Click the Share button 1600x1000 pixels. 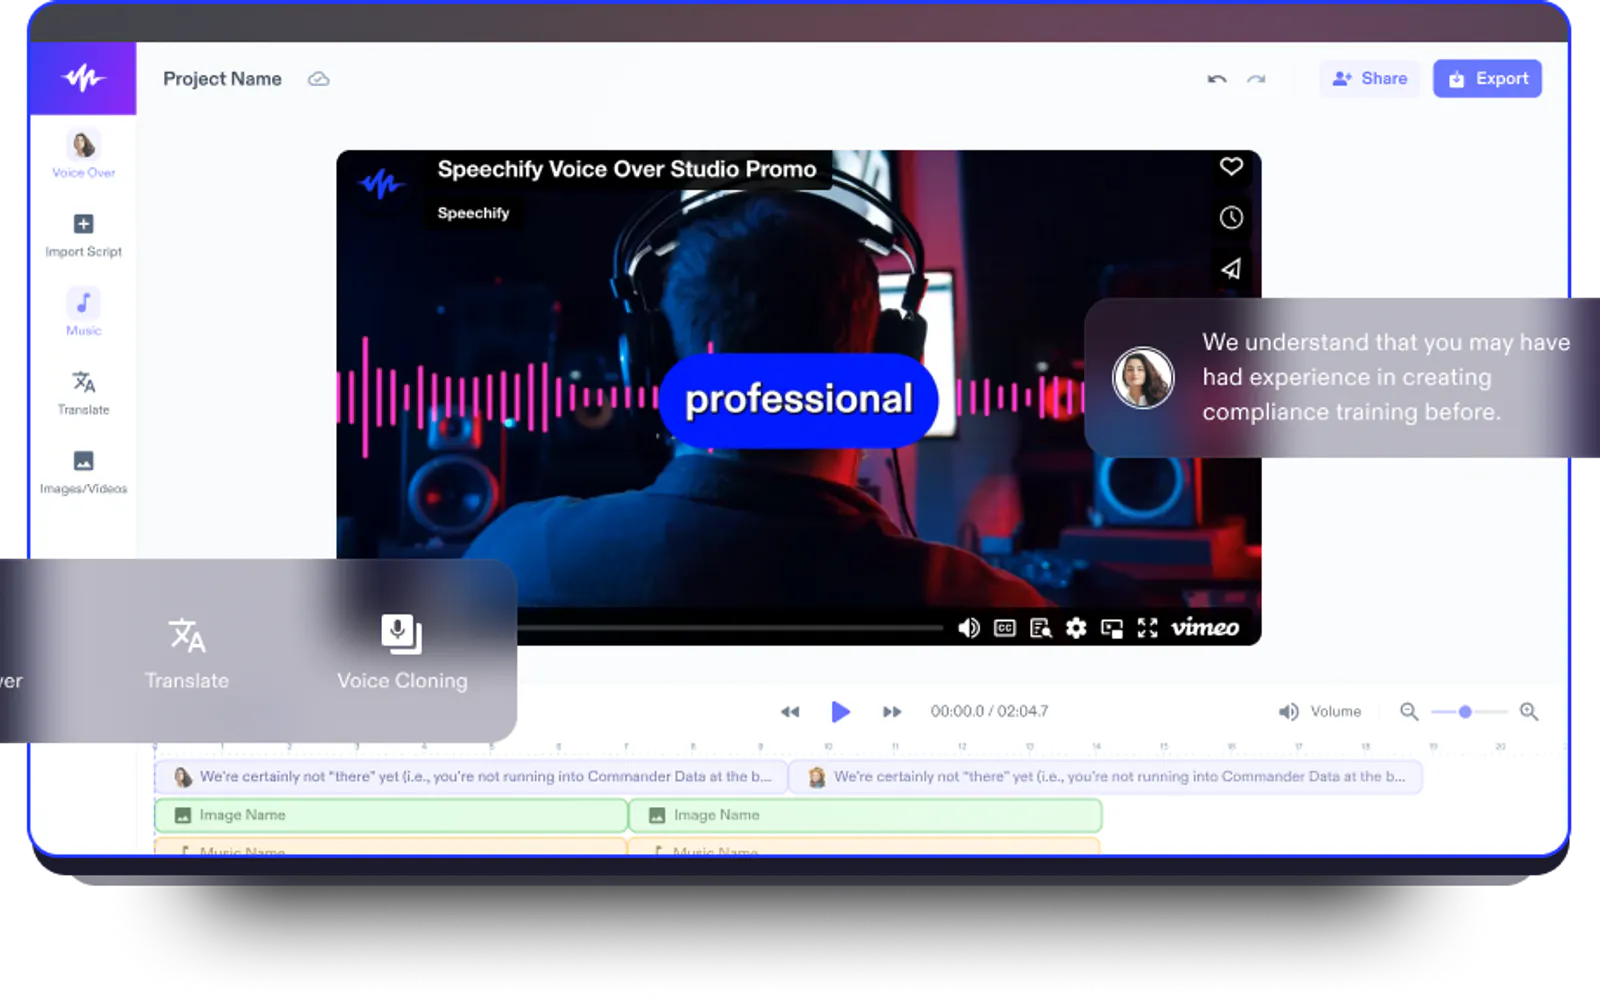[1370, 79]
